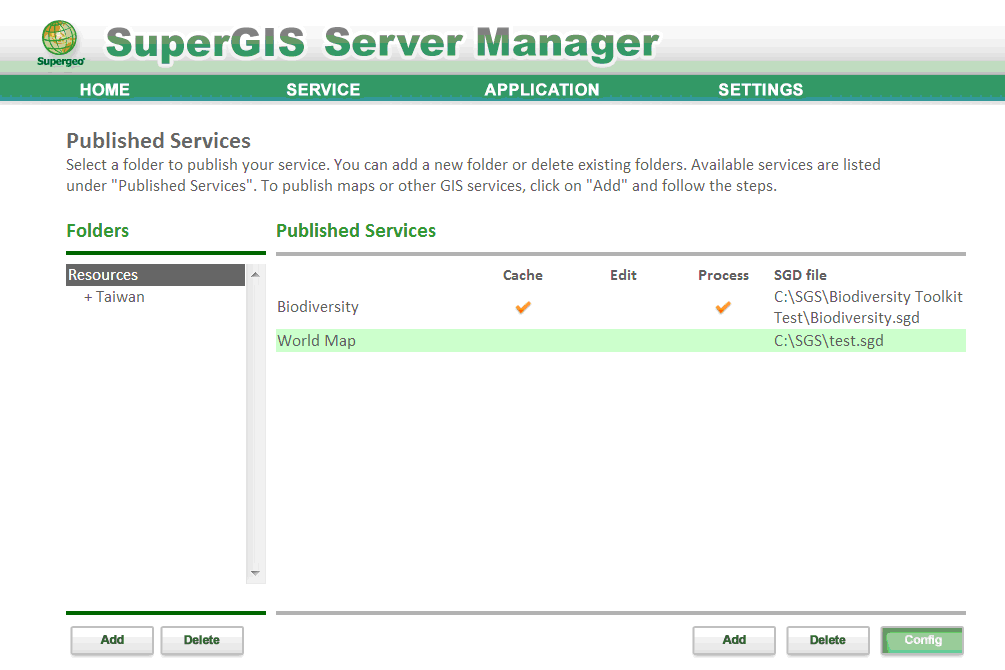This screenshot has height=670, width=1005.
Task: Select the Biodiversity service row
Action: click(x=620, y=307)
